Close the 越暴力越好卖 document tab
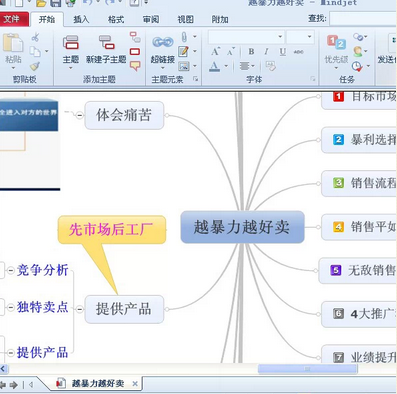 coord(135,384)
